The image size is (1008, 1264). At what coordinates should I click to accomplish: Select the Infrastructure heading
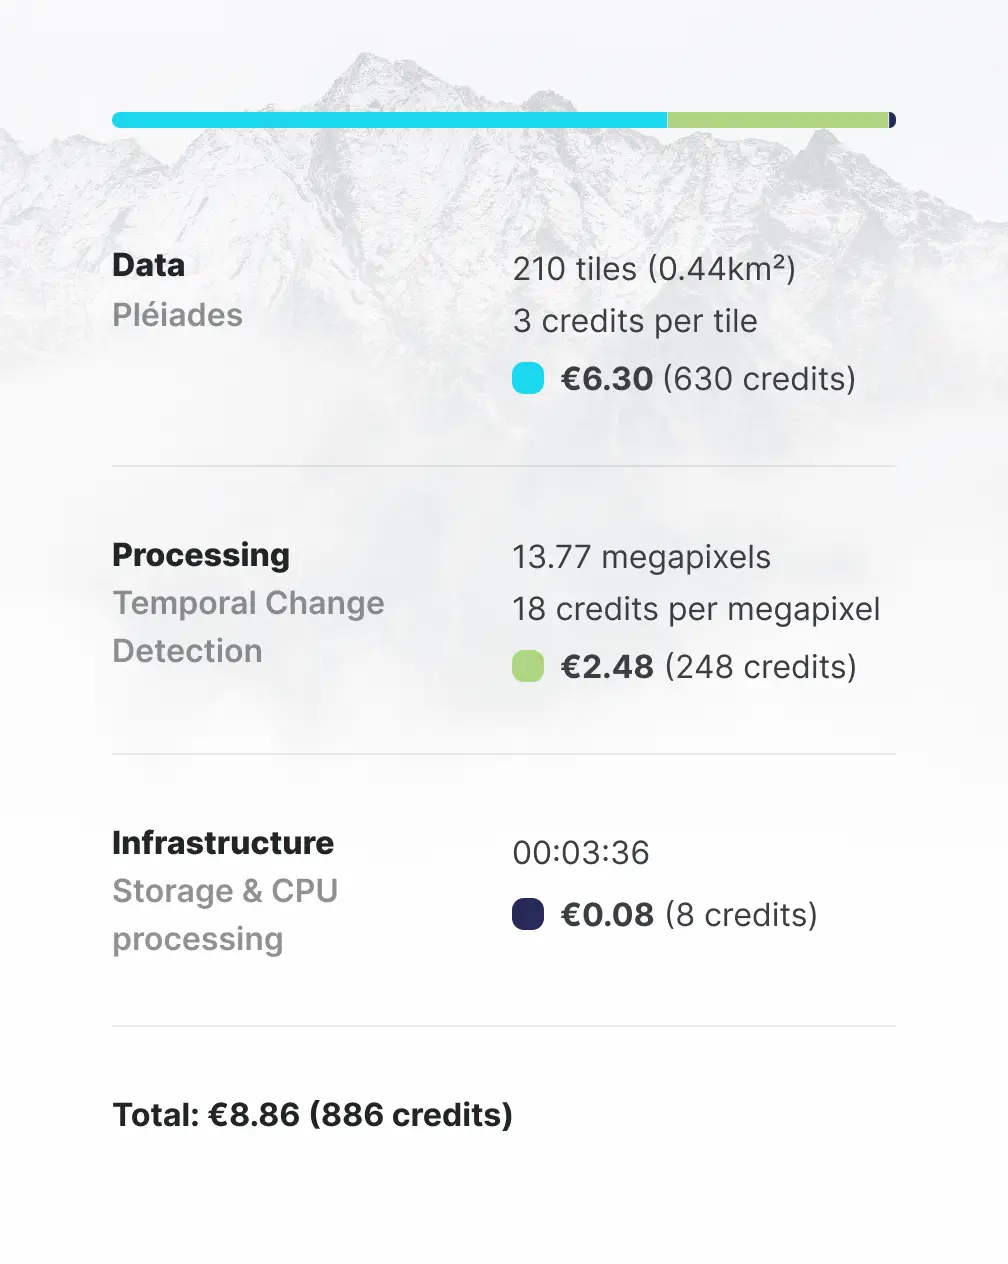[223, 843]
